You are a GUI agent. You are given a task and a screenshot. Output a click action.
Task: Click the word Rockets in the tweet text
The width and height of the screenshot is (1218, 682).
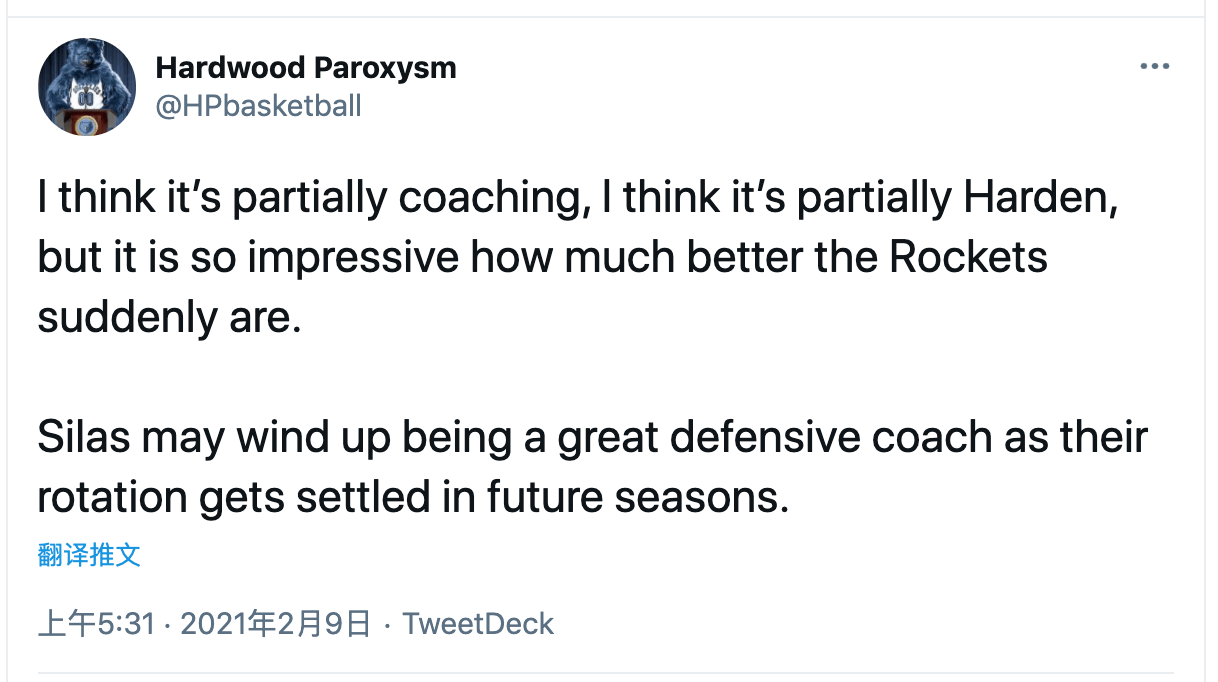tap(967, 258)
